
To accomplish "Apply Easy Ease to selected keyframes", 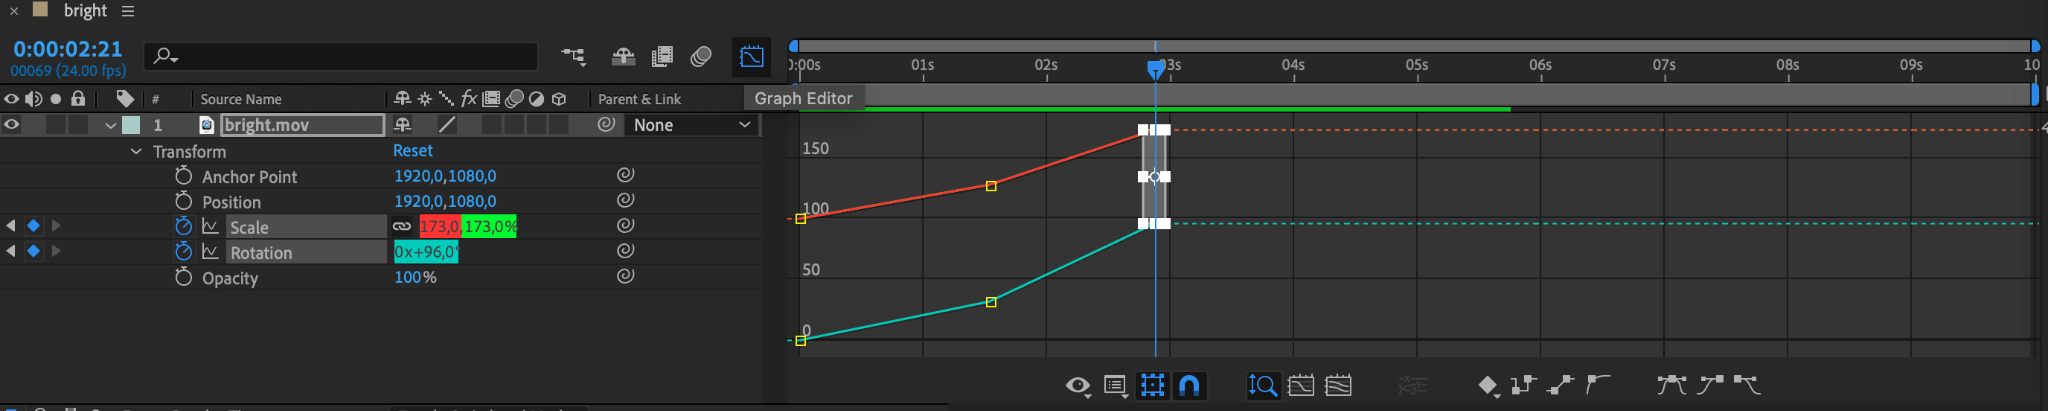I will point(1671,385).
